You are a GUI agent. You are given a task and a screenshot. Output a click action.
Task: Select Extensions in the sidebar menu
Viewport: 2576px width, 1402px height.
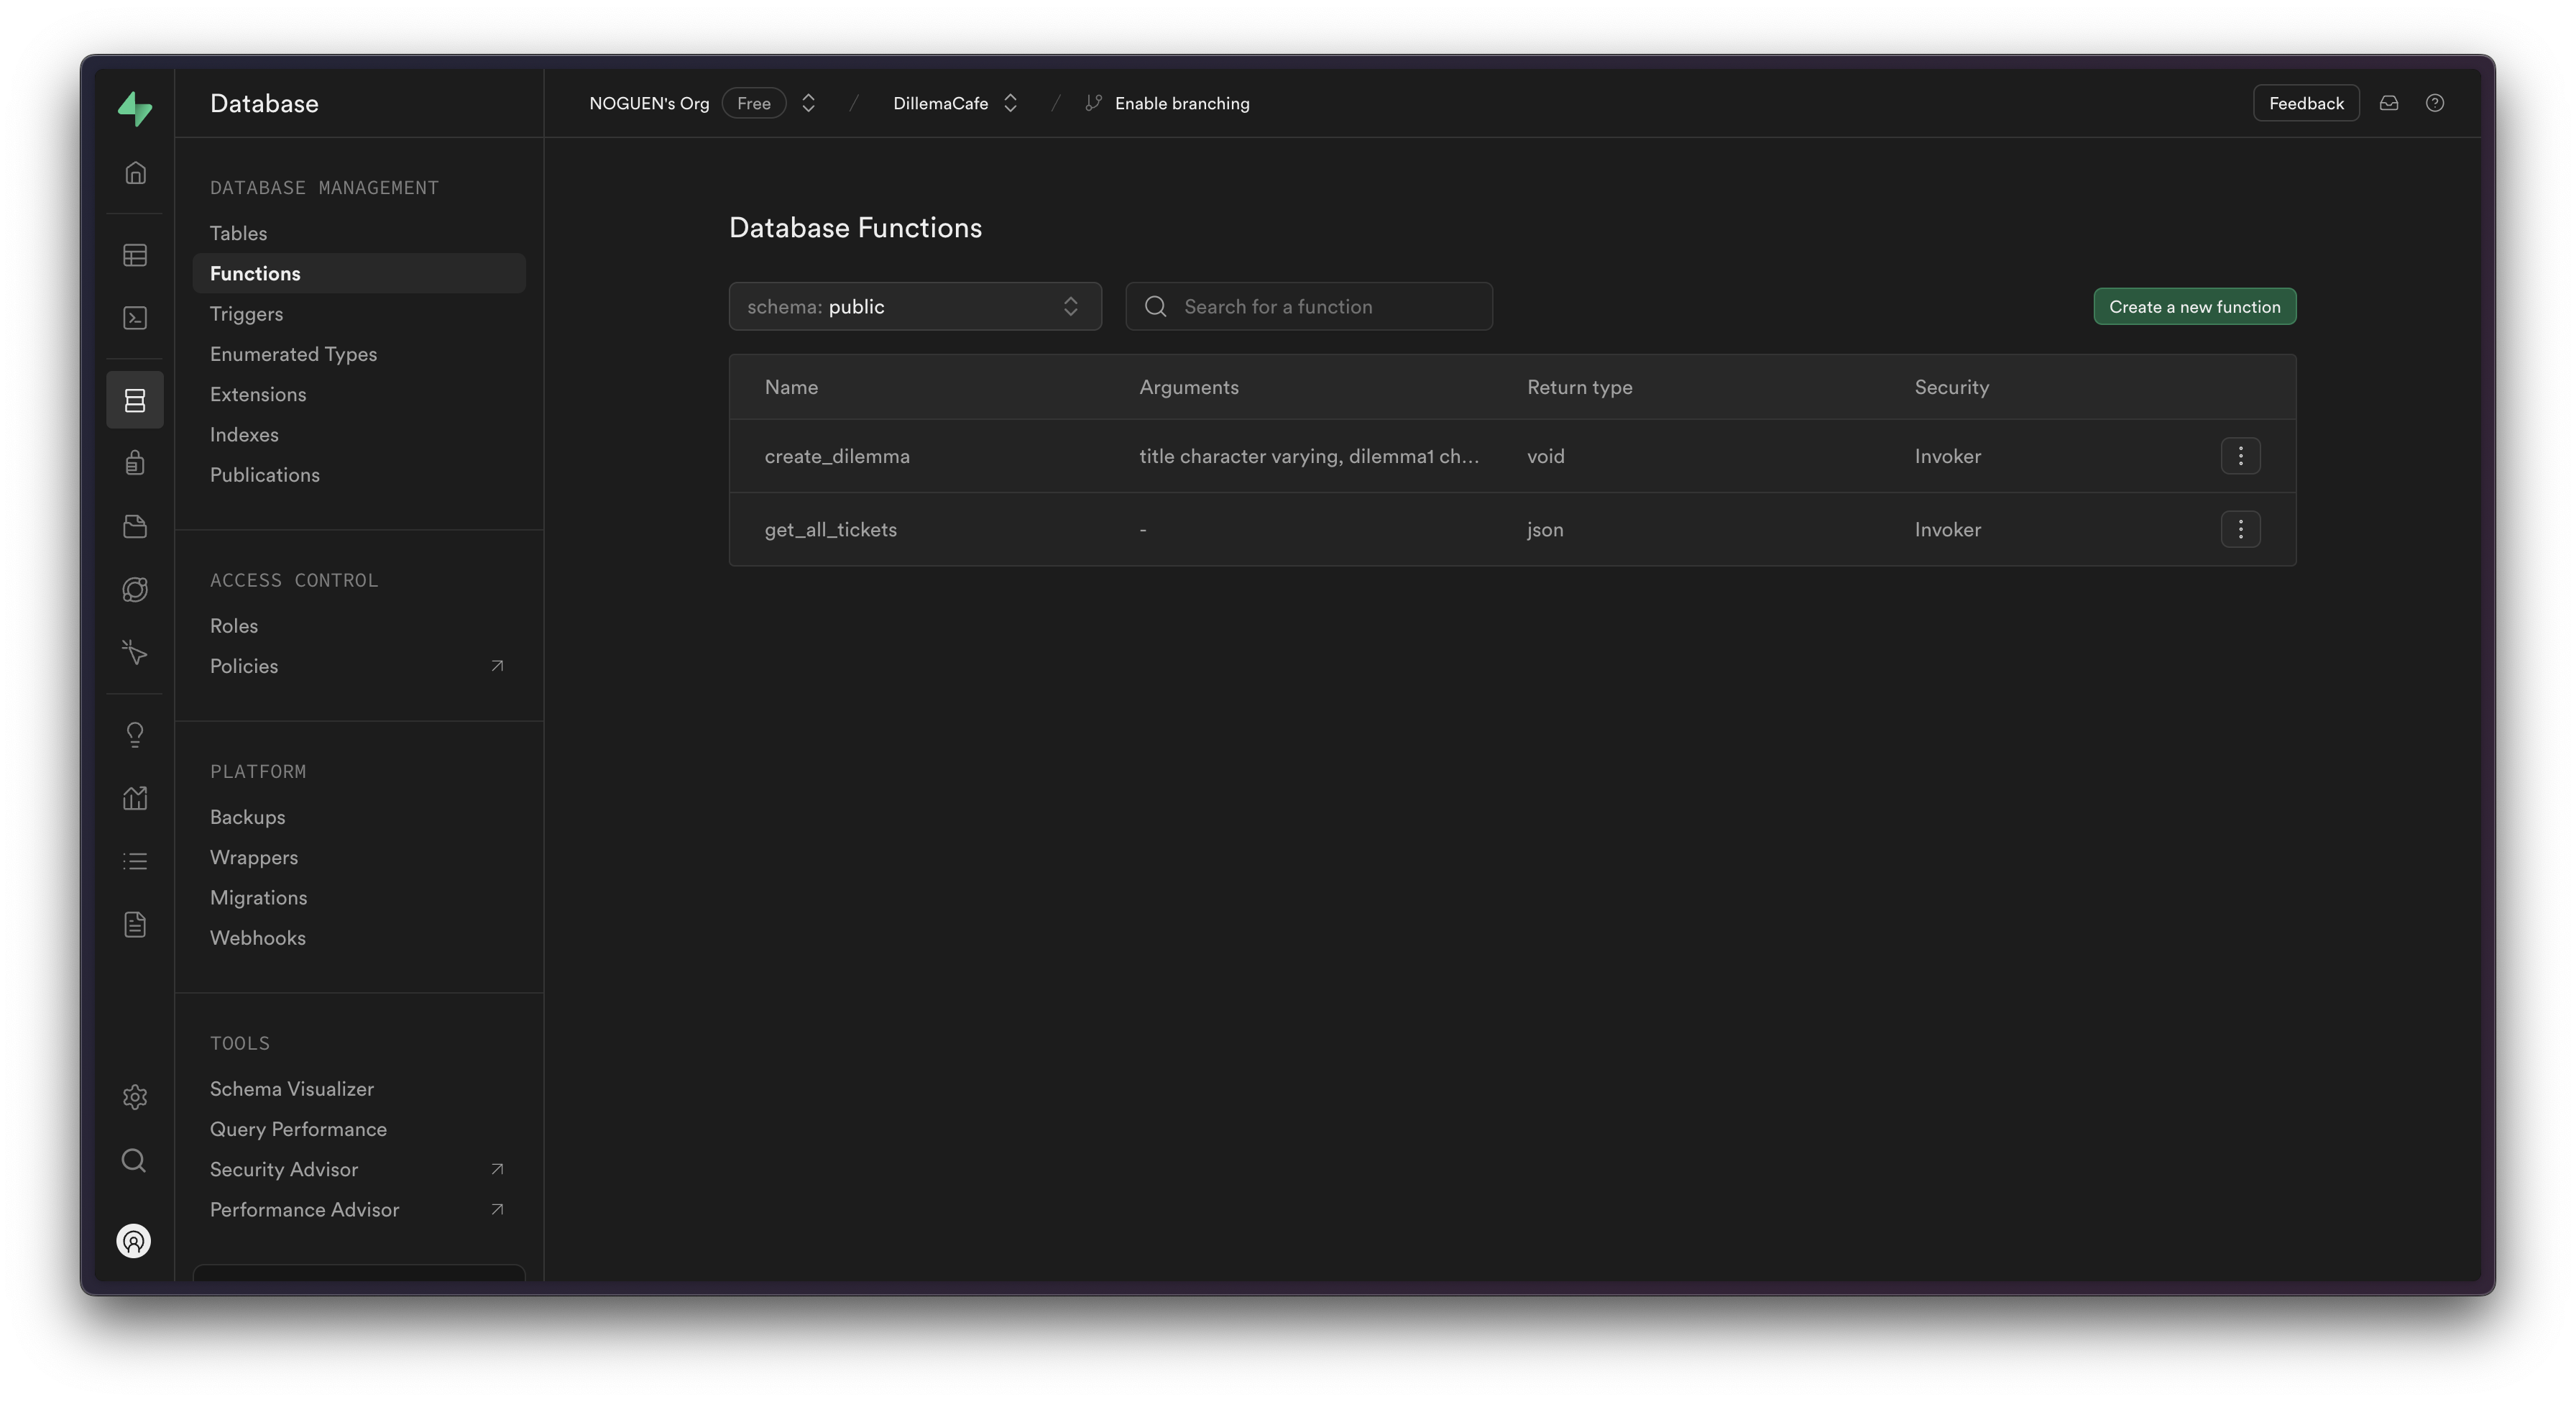coord(258,394)
